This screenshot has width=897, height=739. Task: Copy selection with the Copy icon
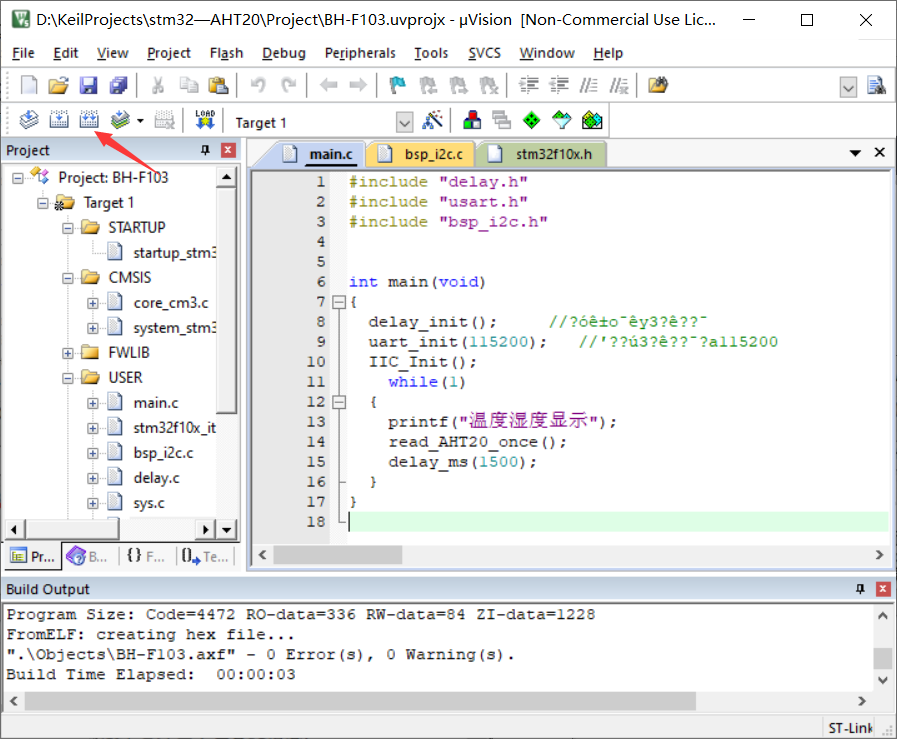(188, 85)
